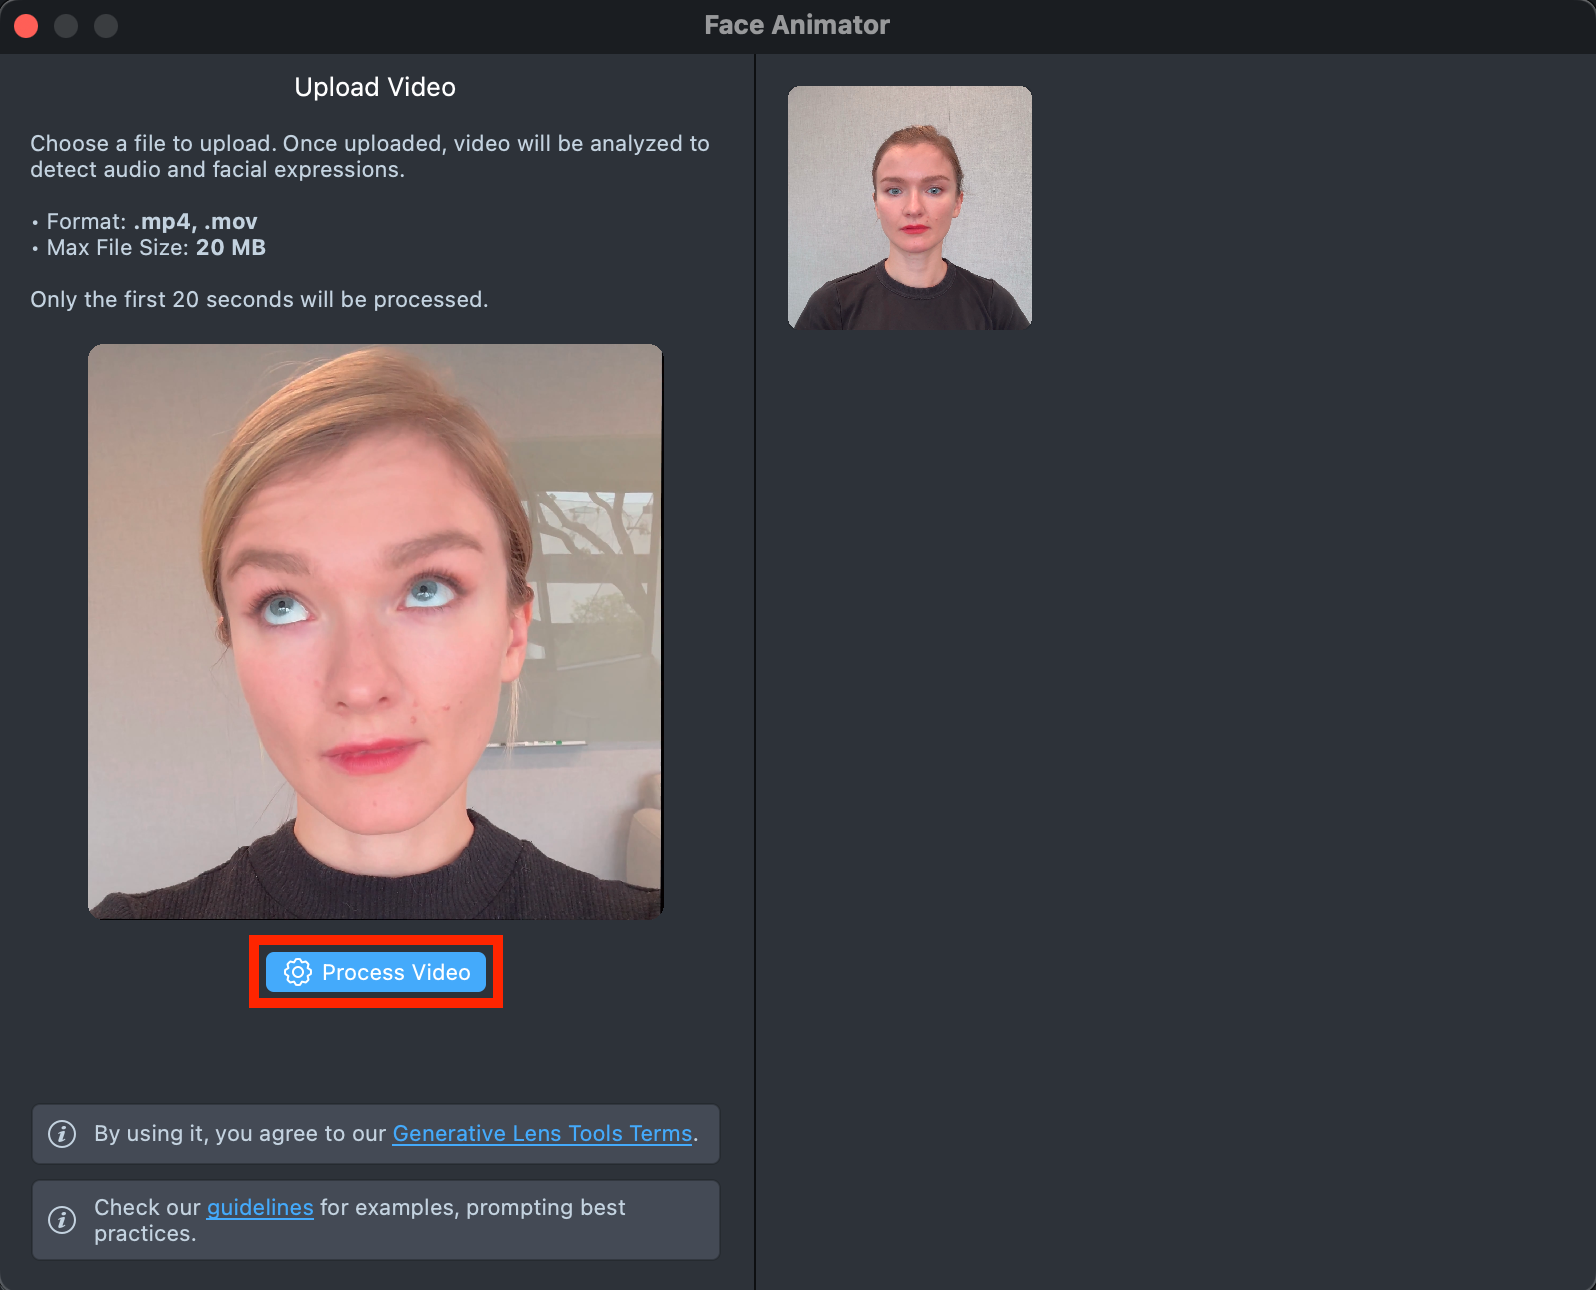The width and height of the screenshot is (1596, 1290).
Task: Click the 'Only the first 20 seconds' note
Action: (259, 299)
